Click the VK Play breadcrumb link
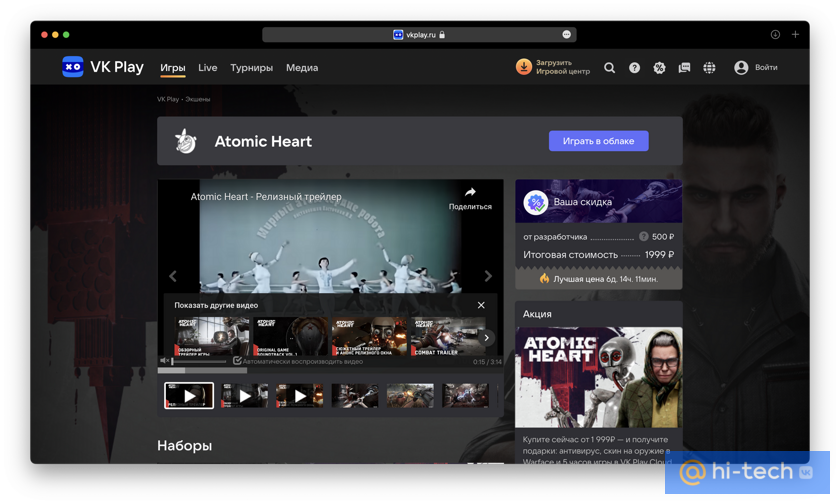This screenshot has height=504, width=840. [168, 99]
